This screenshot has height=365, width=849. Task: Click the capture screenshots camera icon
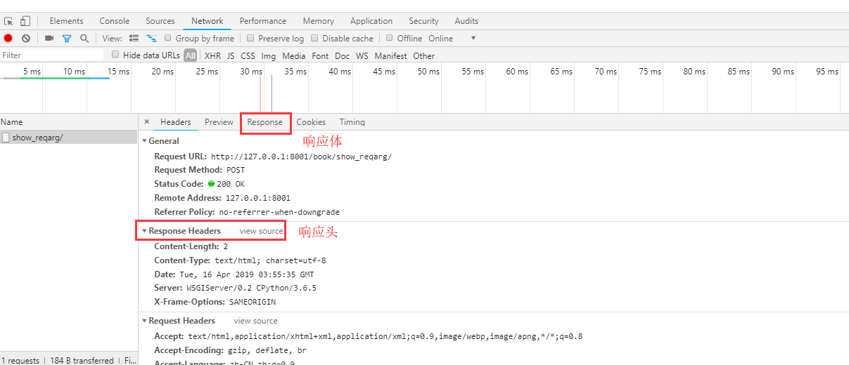tap(49, 38)
